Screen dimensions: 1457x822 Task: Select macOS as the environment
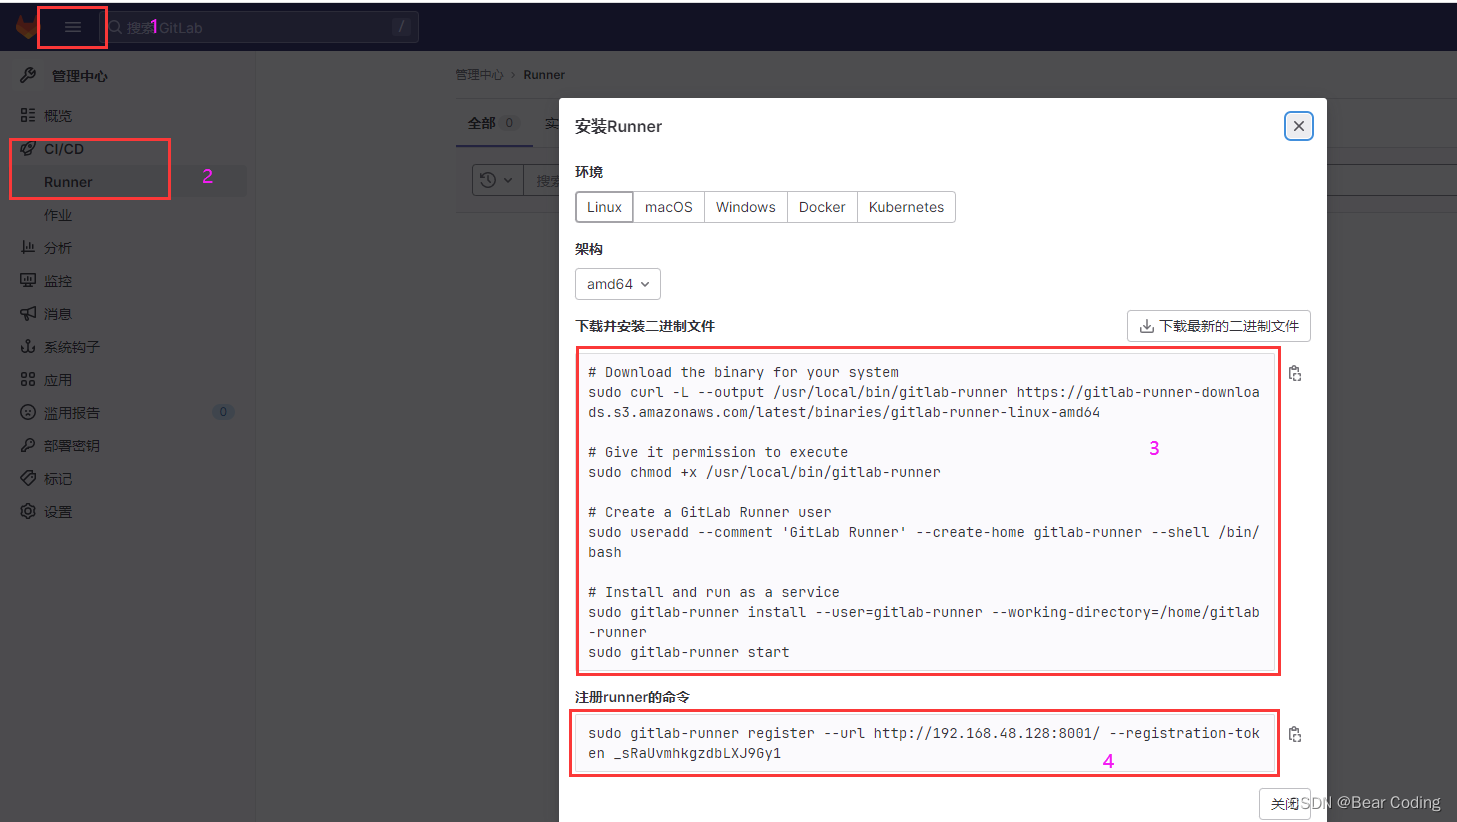coord(668,207)
